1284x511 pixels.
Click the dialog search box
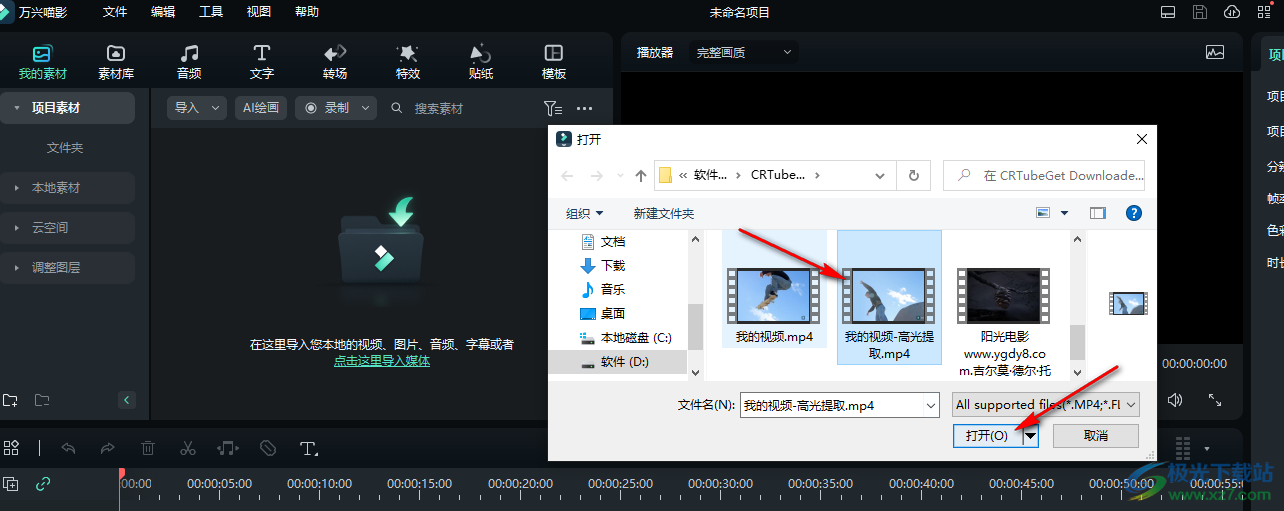[x=1044, y=175]
